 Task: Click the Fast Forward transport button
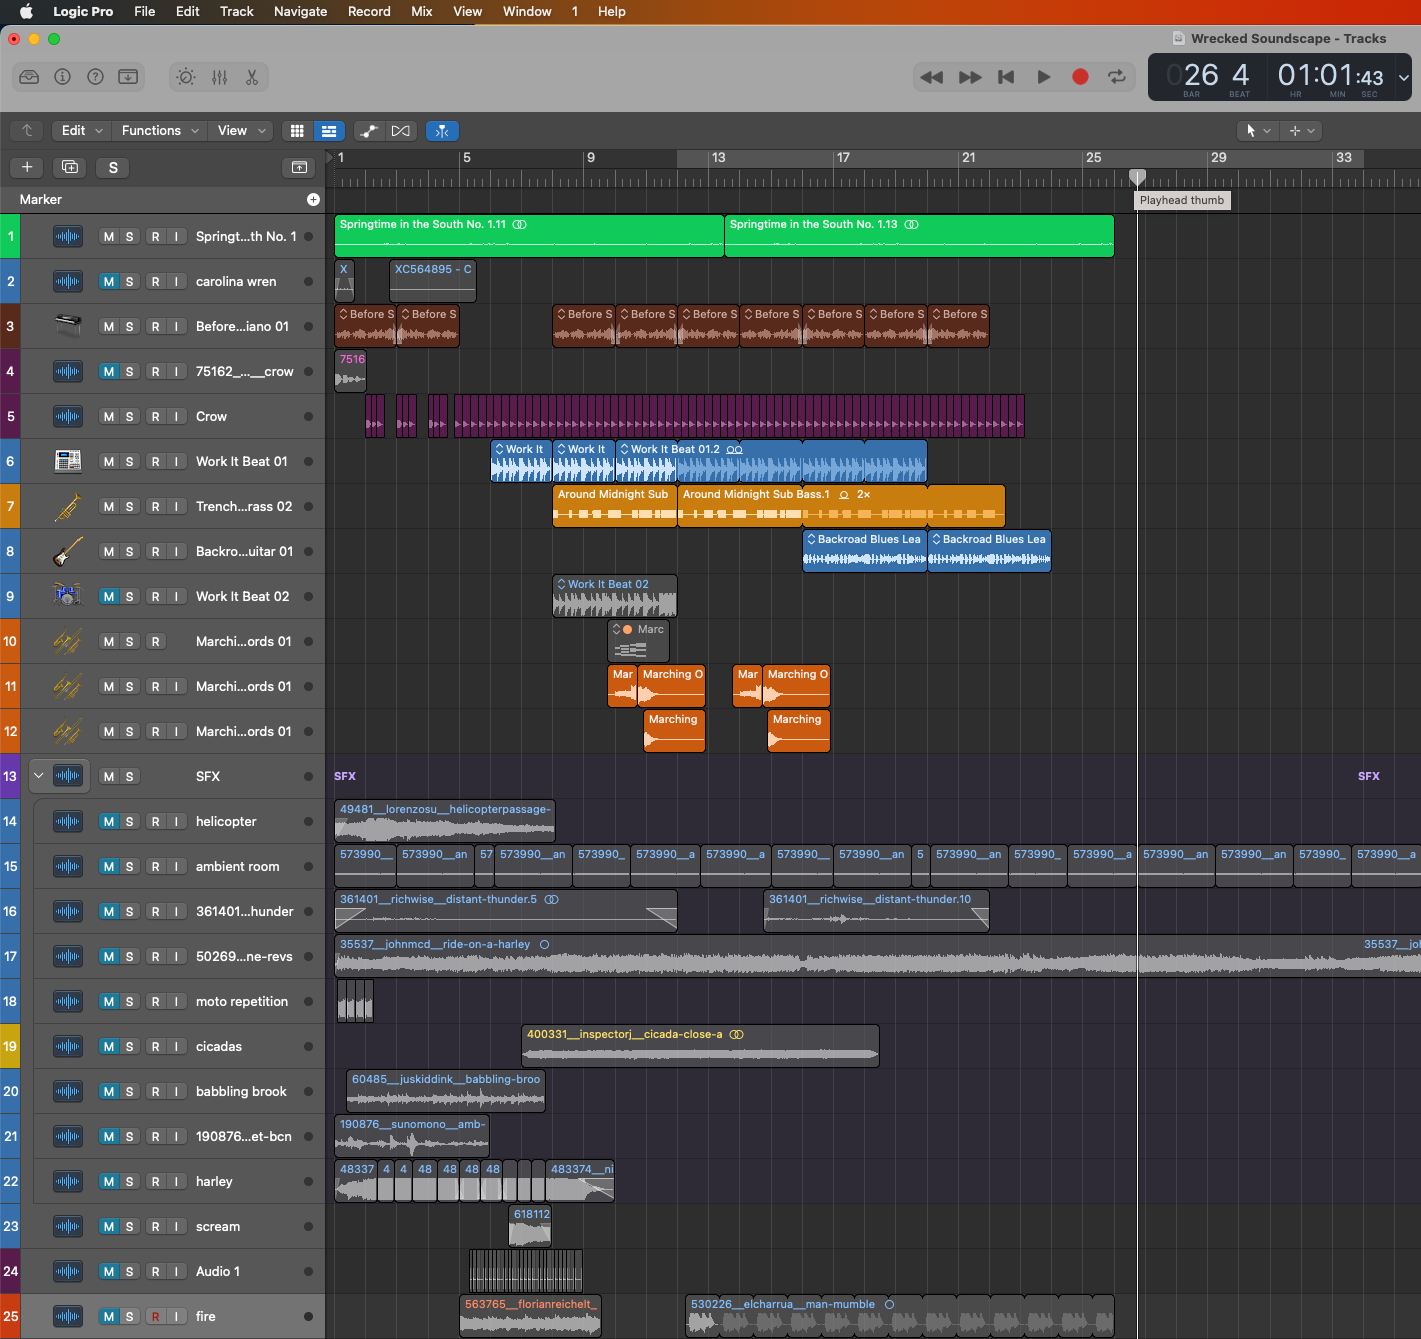969,77
